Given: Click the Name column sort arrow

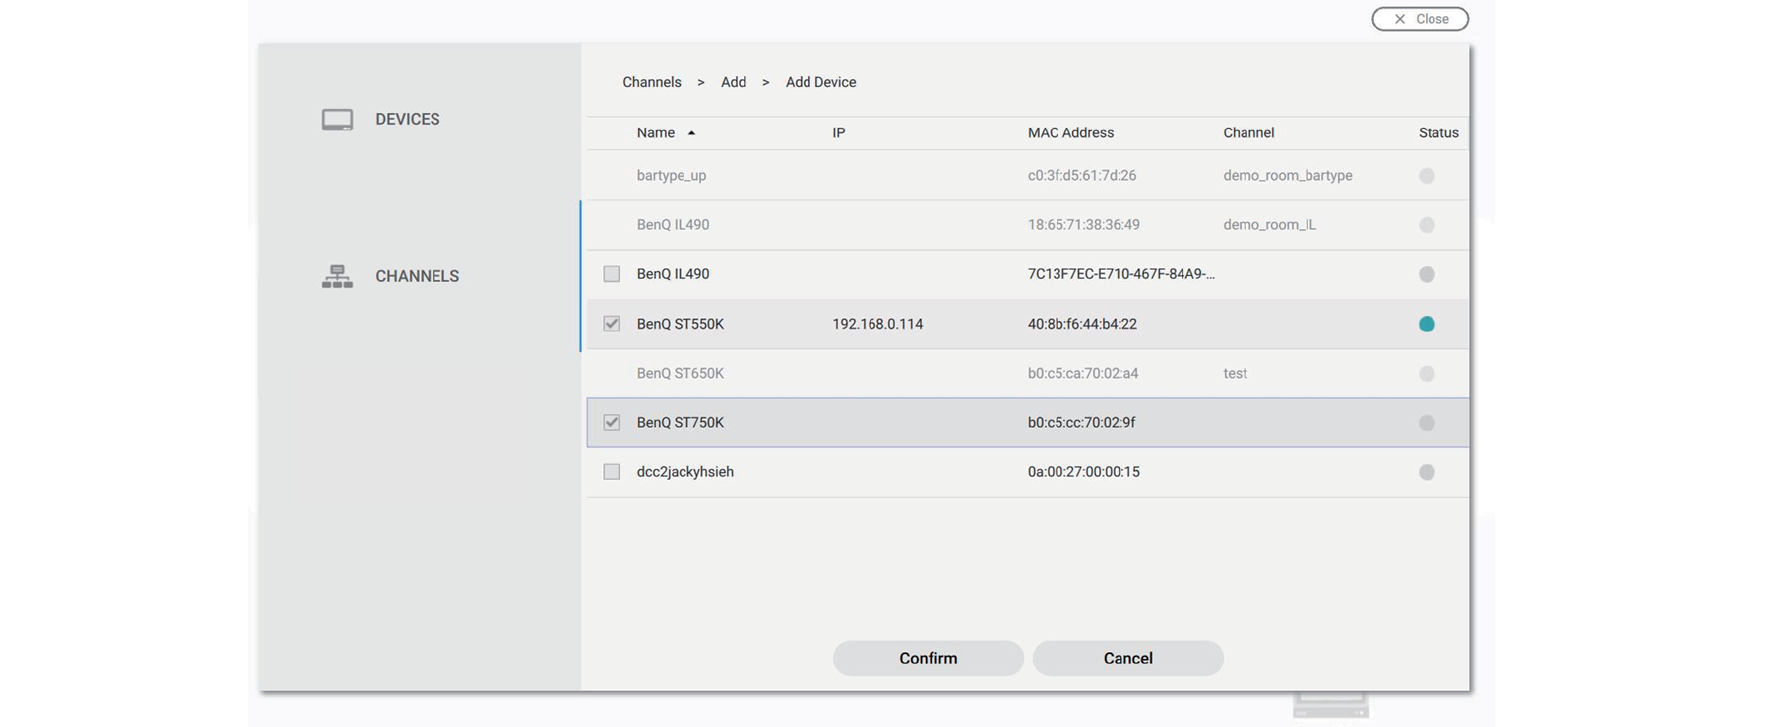Looking at the screenshot, I should pyautogui.click(x=691, y=133).
